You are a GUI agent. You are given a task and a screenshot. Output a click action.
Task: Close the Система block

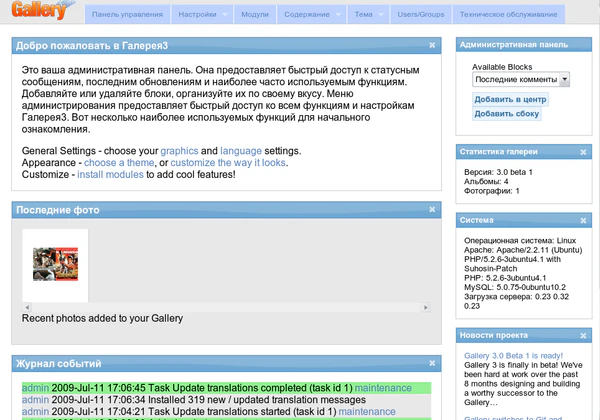click(x=585, y=219)
